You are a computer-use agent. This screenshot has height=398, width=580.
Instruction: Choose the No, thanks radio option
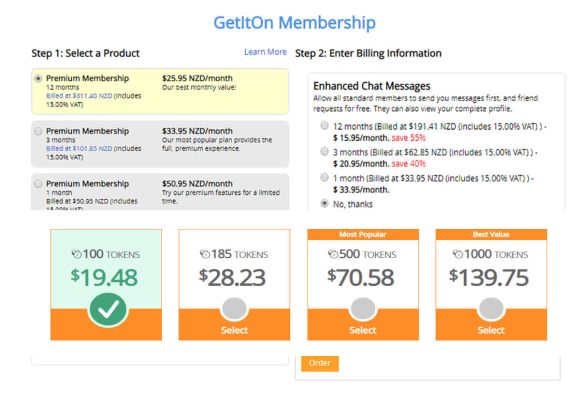(324, 203)
